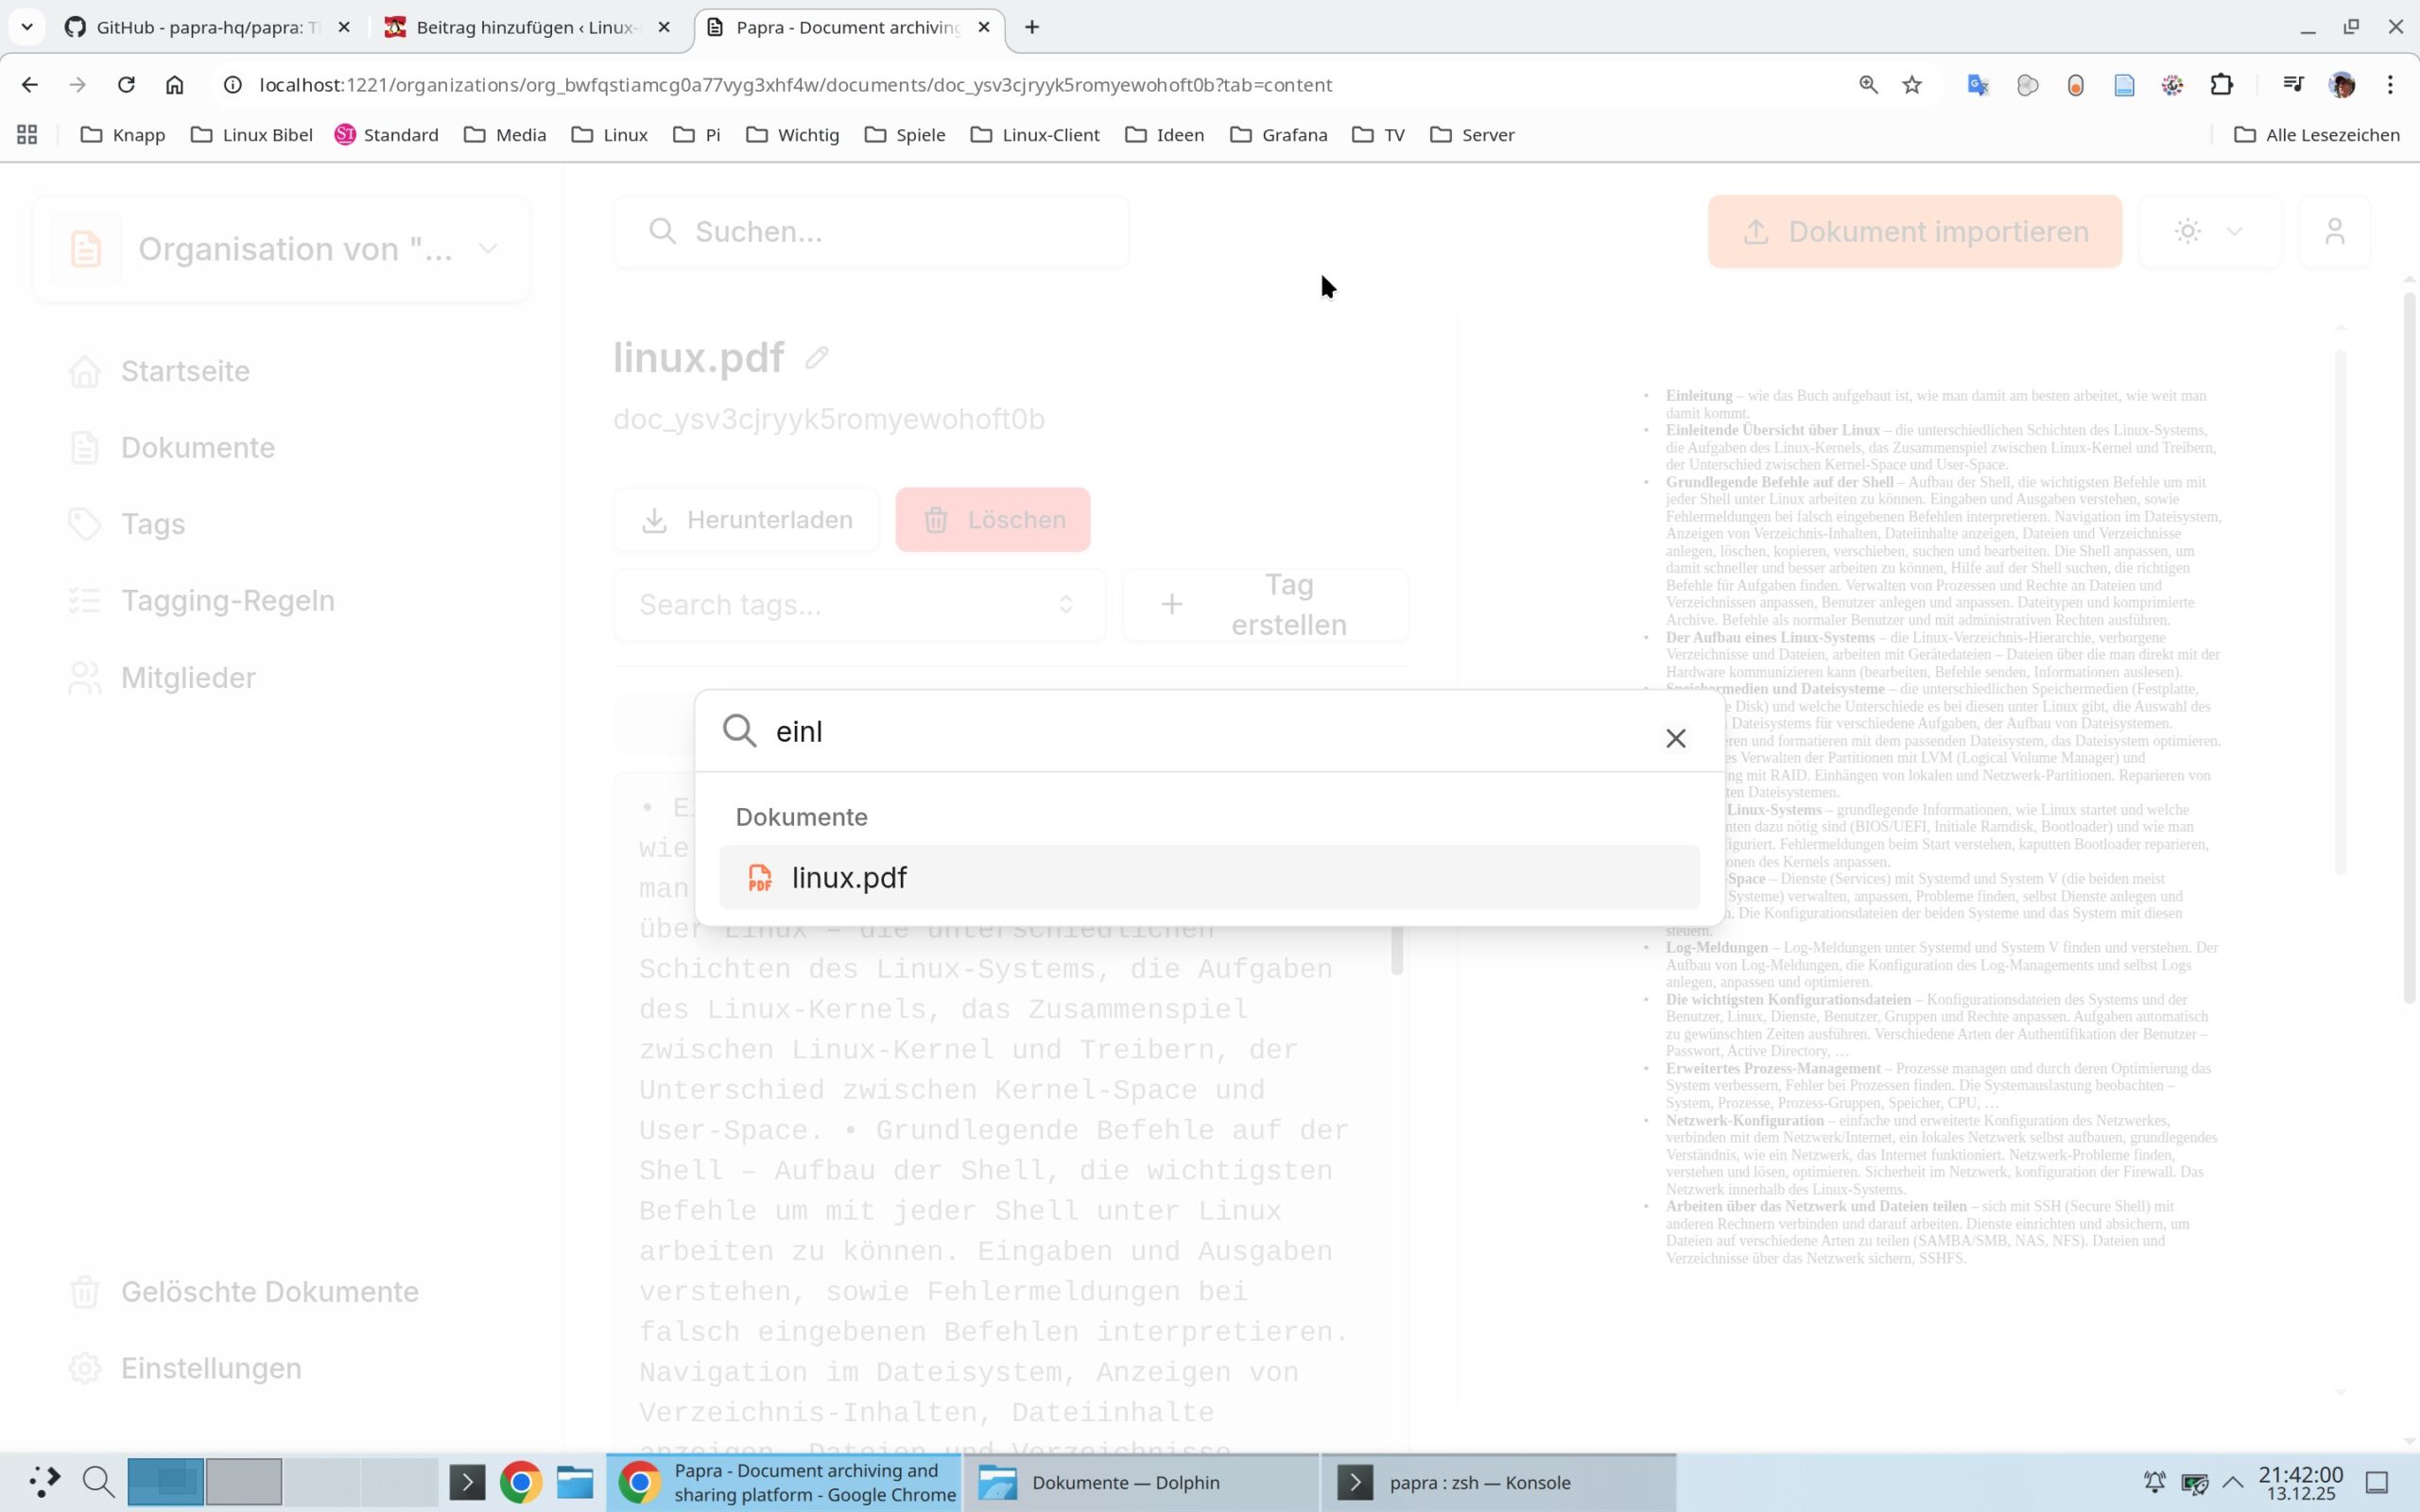Open Chrome extensions puzzle icon
The height and width of the screenshot is (1512, 2420).
pyautogui.click(x=2221, y=85)
